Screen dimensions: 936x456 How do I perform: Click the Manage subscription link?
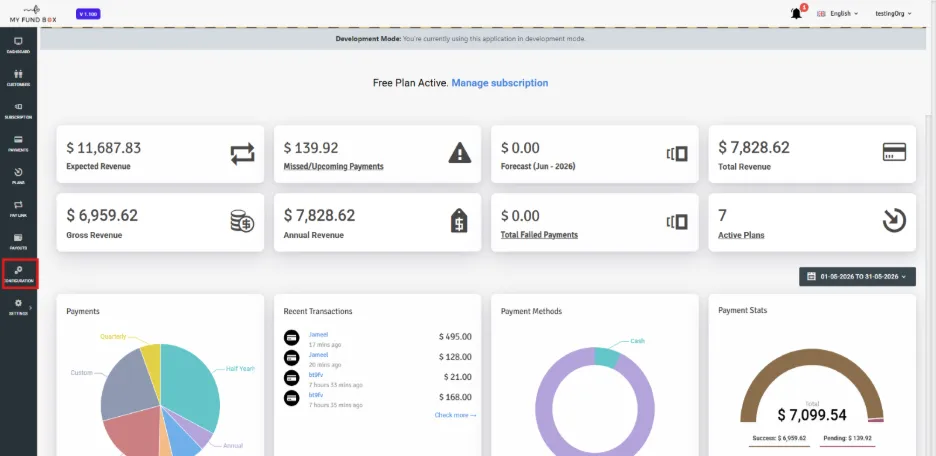tap(500, 83)
